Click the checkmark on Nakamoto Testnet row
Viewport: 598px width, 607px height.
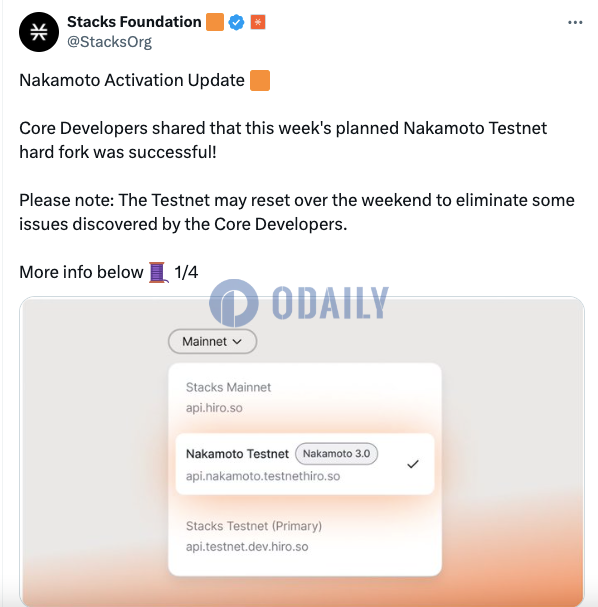point(413,464)
